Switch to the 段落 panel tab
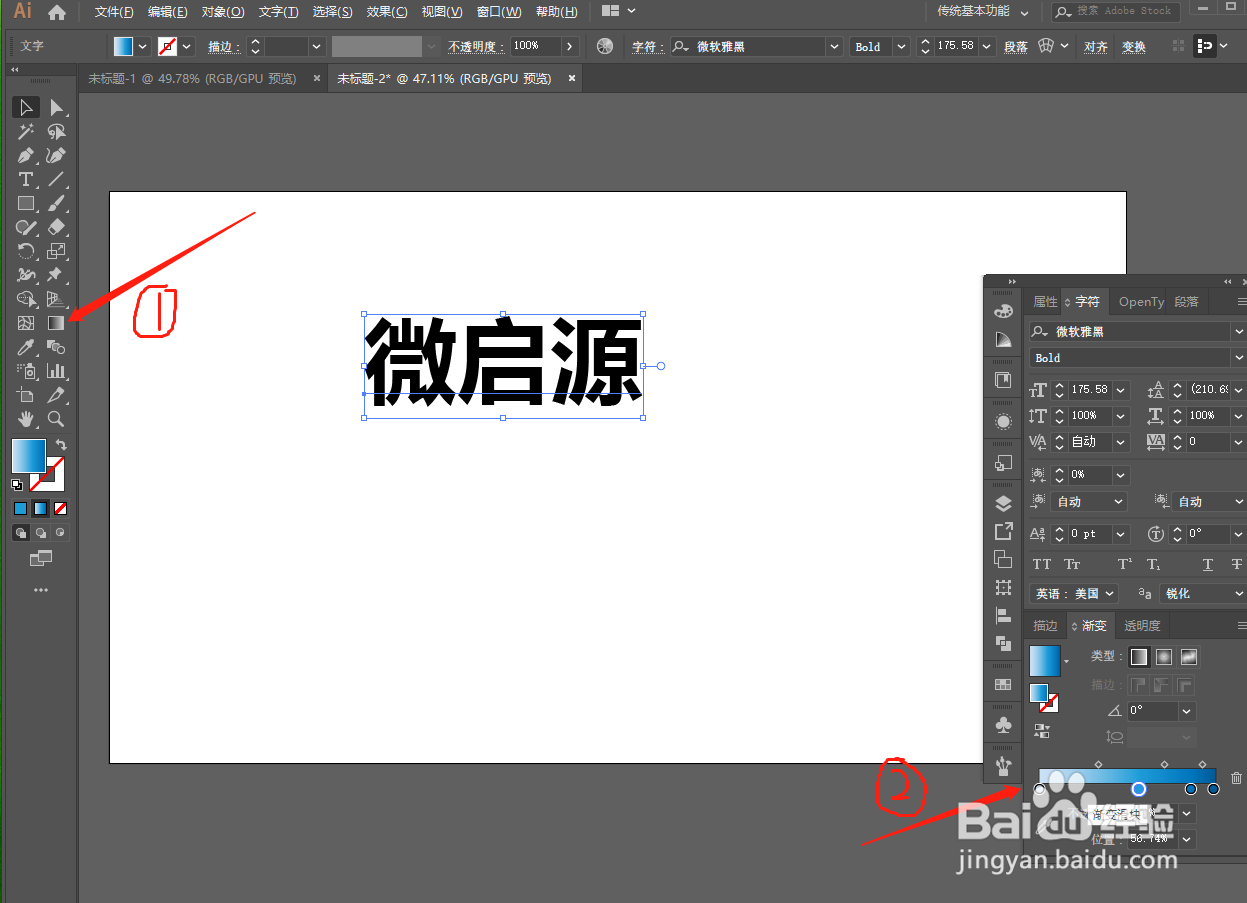The width and height of the screenshot is (1247, 903). 1186,301
